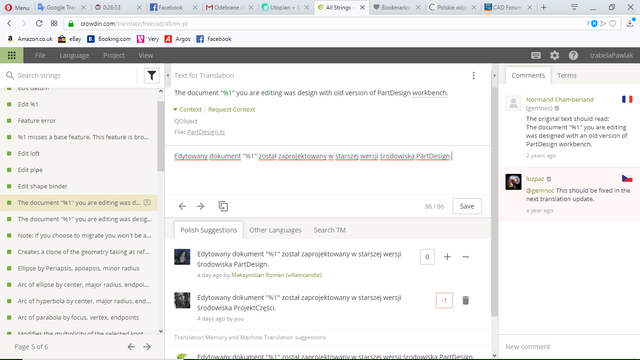Open the File menu
The image size is (640, 360).
coord(40,56)
